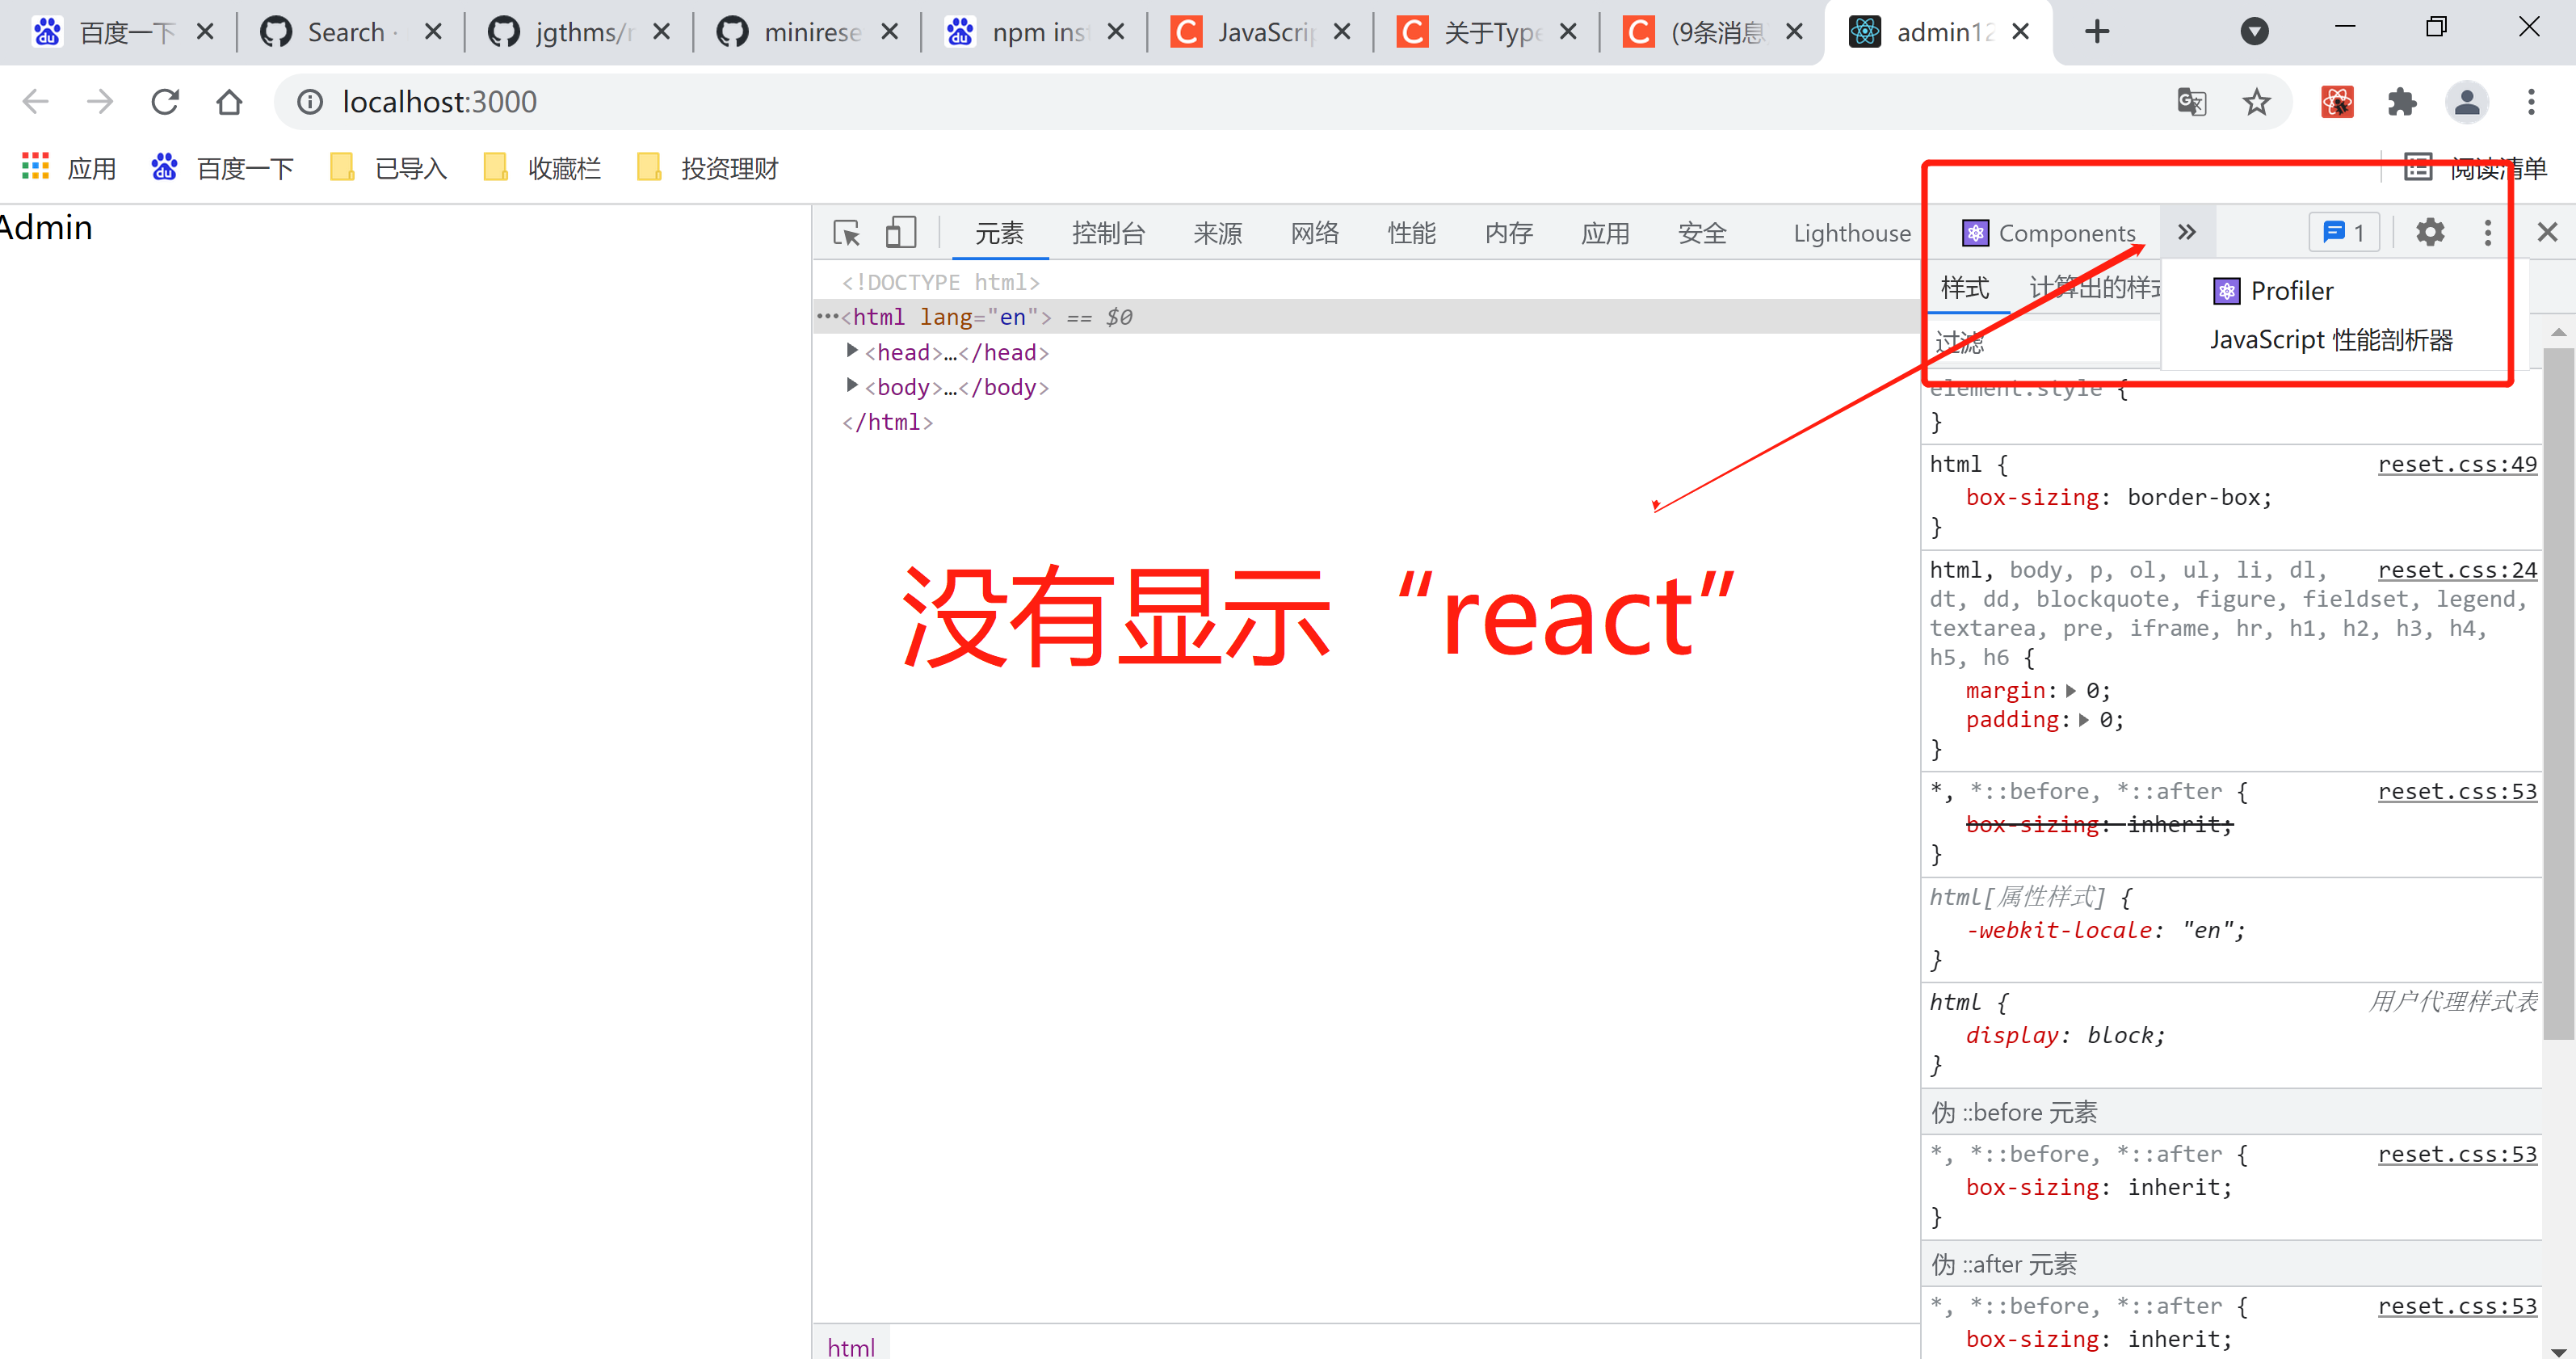Screen dimensions: 2576x1359
Task: Open DevTools settings gear
Action: click(x=2430, y=233)
